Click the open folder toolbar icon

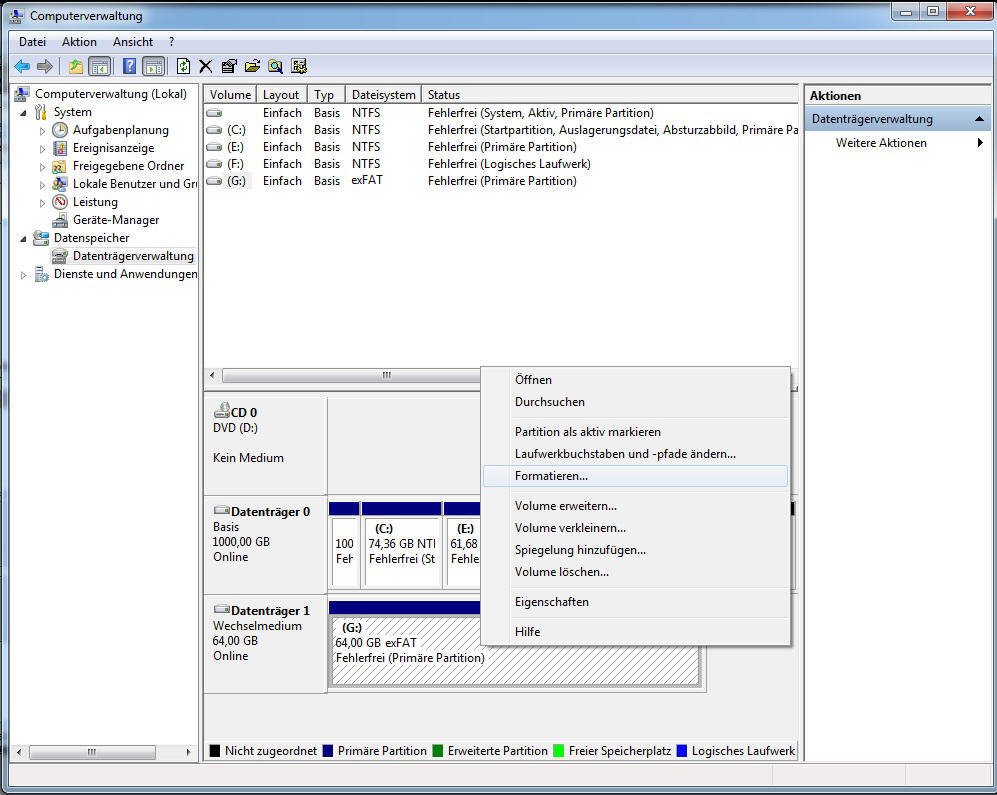point(252,67)
